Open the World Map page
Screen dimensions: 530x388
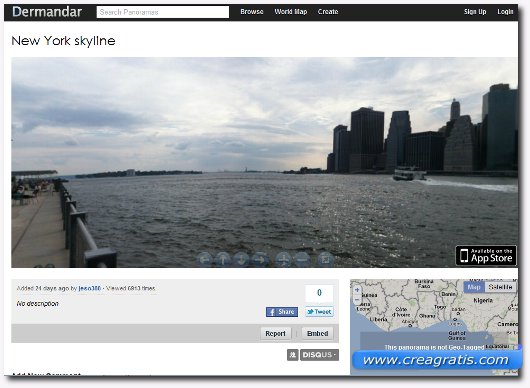[x=291, y=12]
